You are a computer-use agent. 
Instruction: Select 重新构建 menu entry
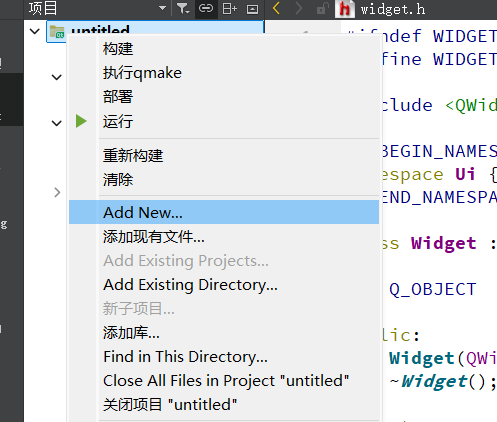click(224, 156)
